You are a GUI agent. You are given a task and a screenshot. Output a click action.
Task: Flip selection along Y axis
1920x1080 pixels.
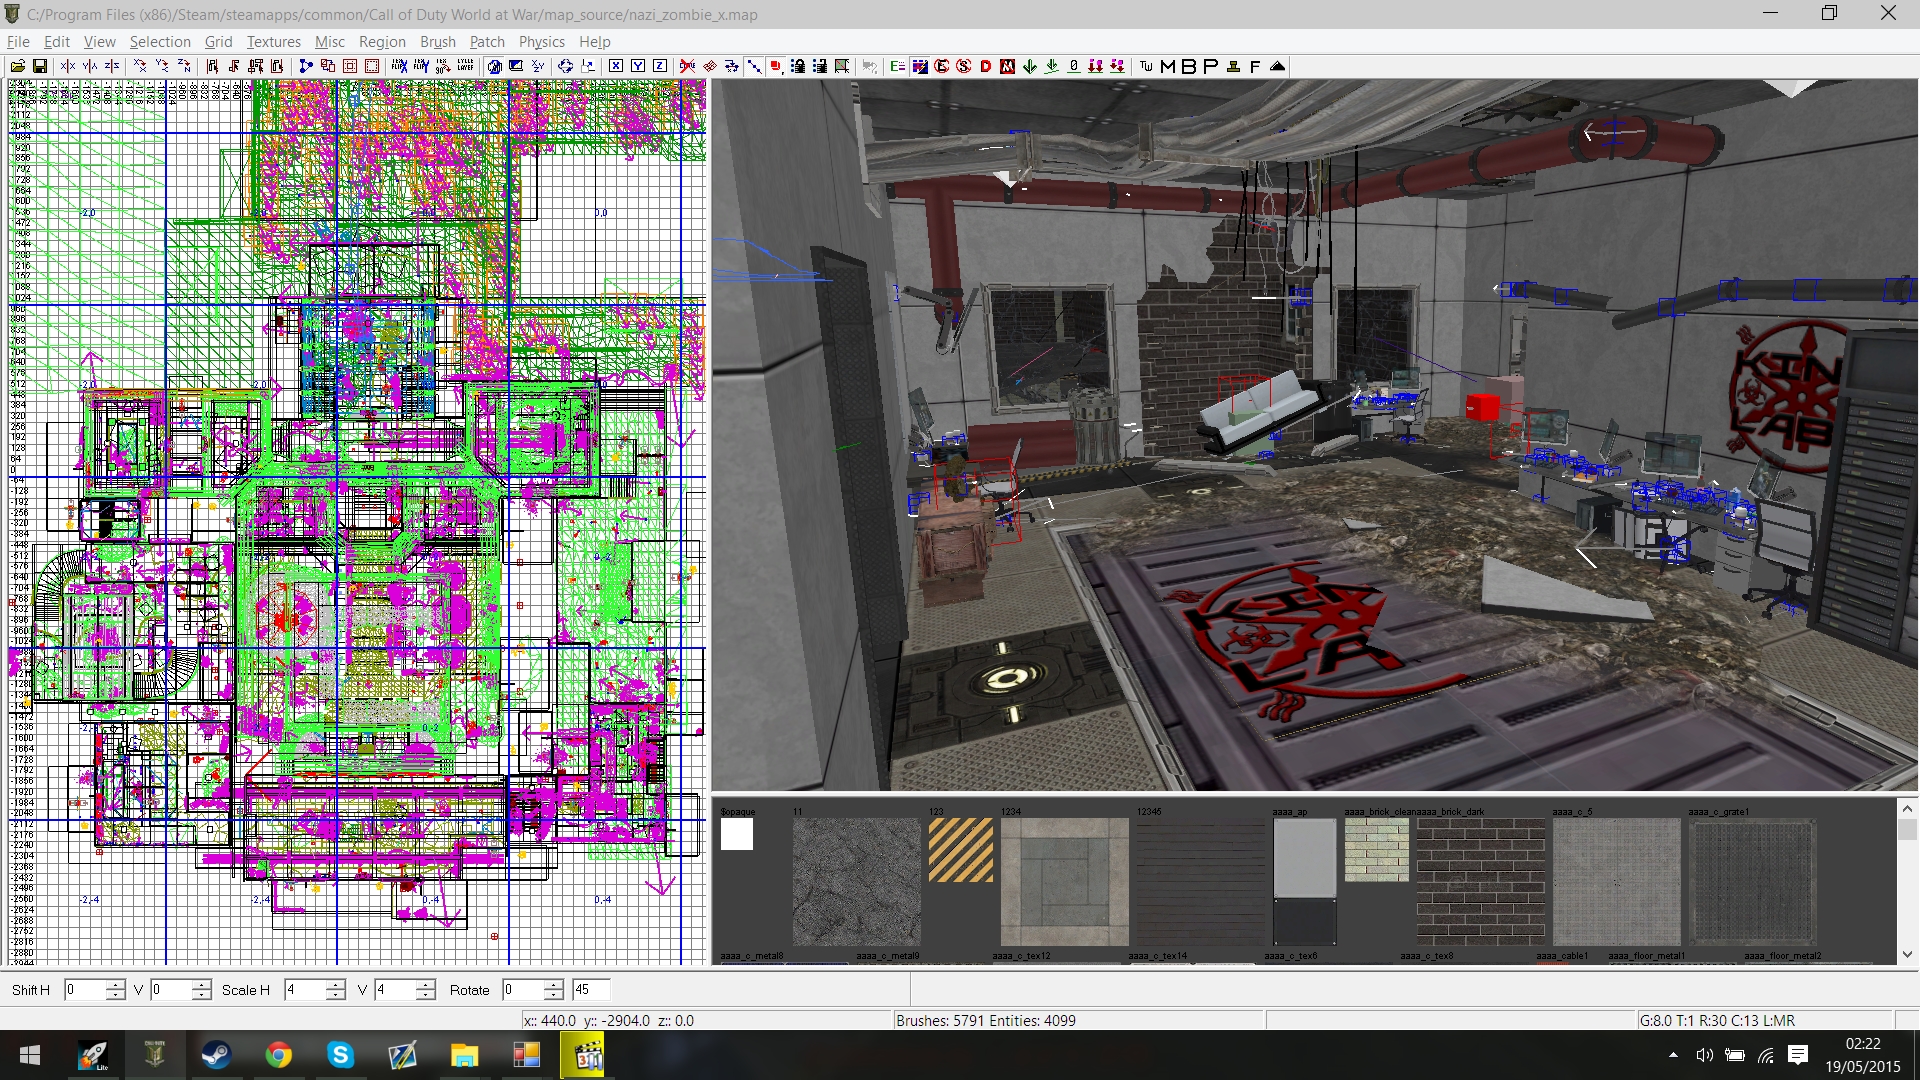pos(90,66)
